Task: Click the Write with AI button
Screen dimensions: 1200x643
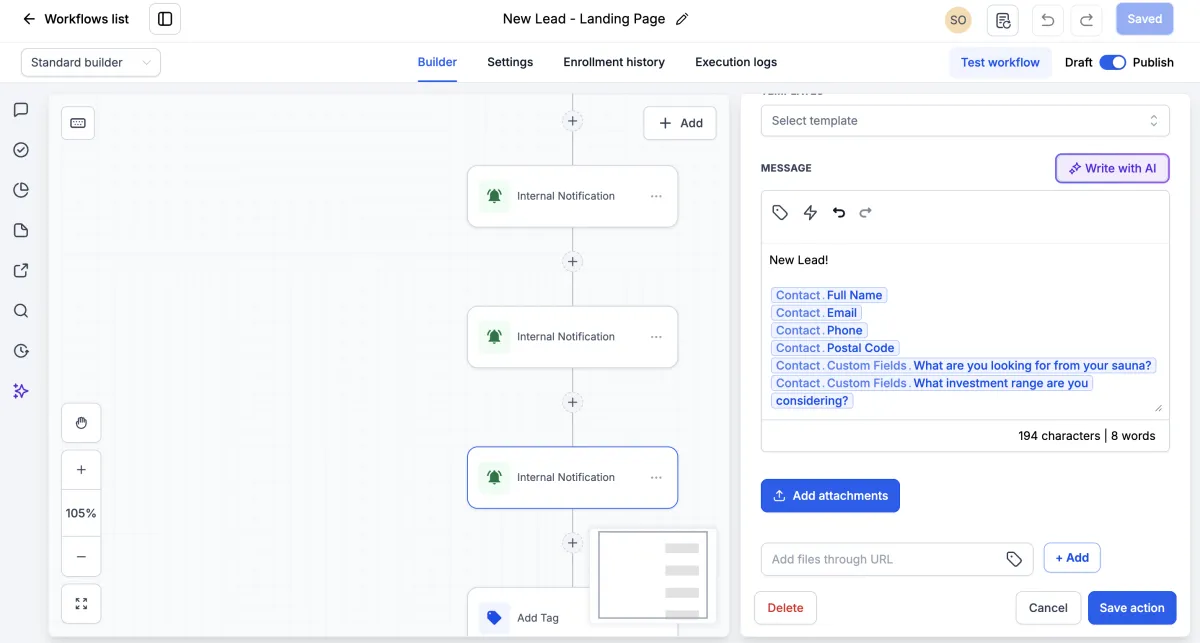Action: [1112, 168]
